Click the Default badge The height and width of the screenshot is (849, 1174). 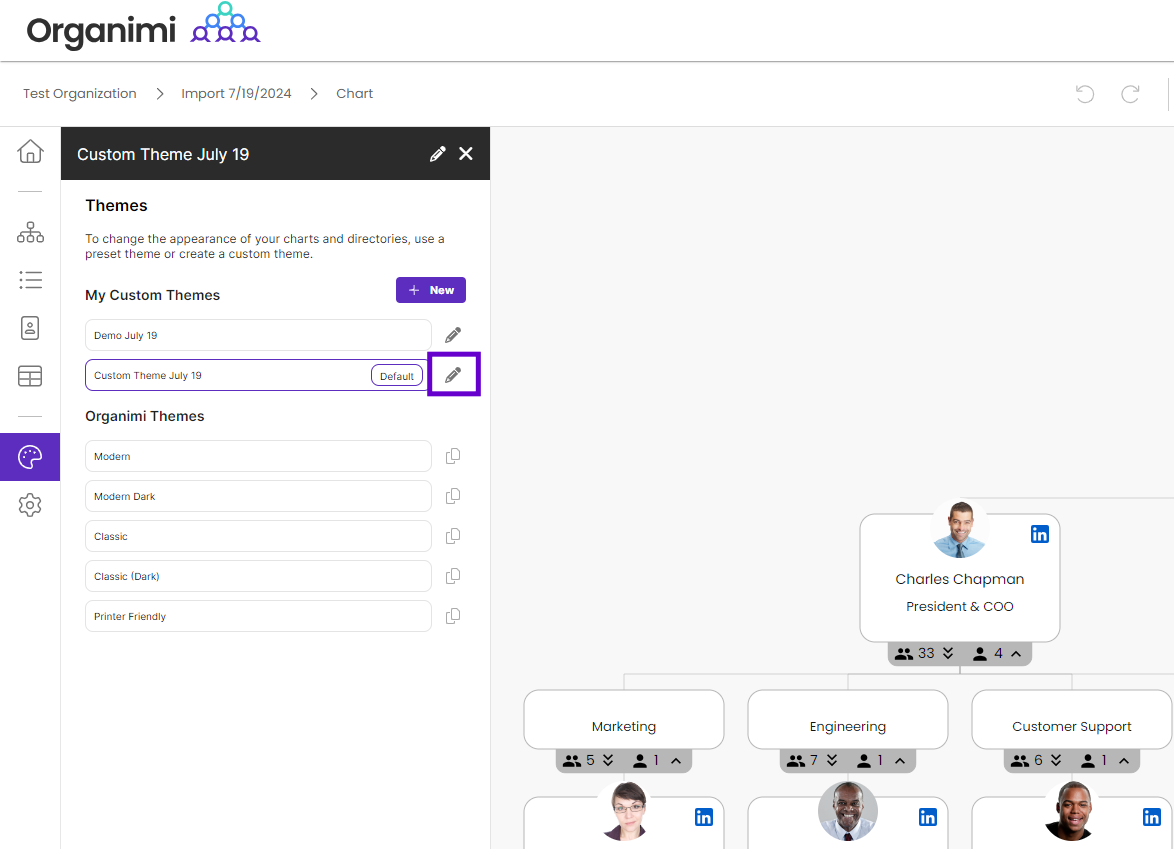[397, 376]
